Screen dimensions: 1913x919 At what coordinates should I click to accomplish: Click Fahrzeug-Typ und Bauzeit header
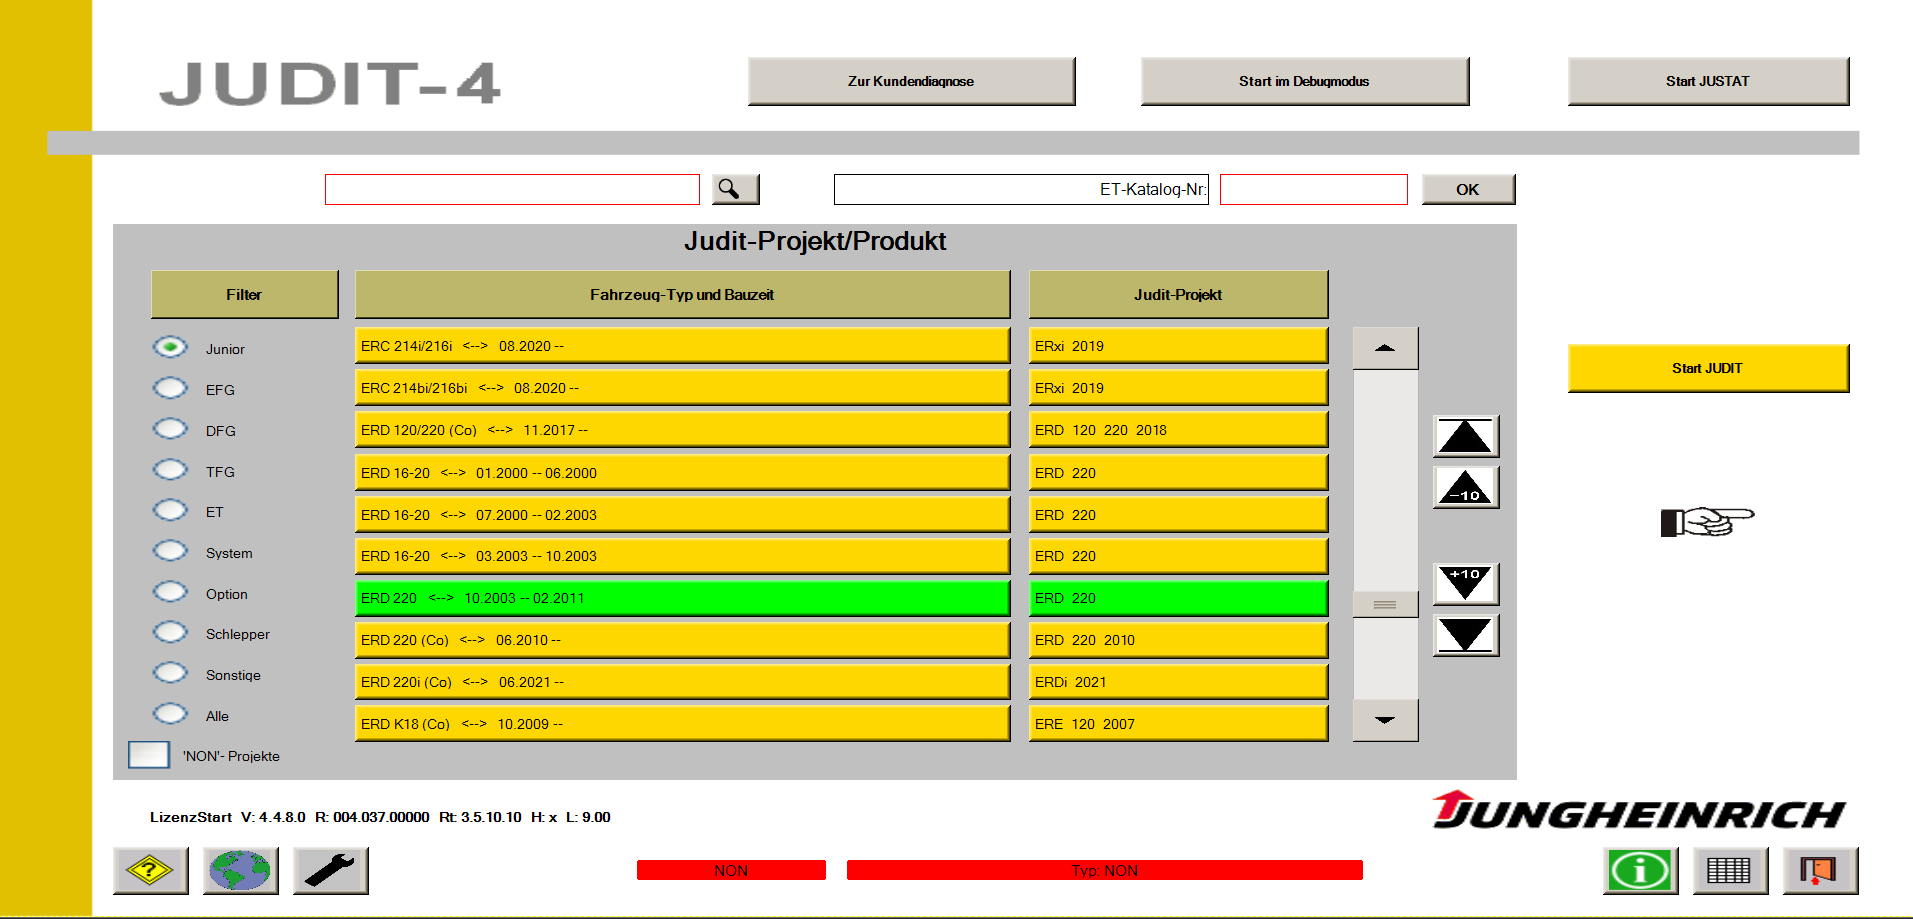pyautogui.click(x=682, y=294)
